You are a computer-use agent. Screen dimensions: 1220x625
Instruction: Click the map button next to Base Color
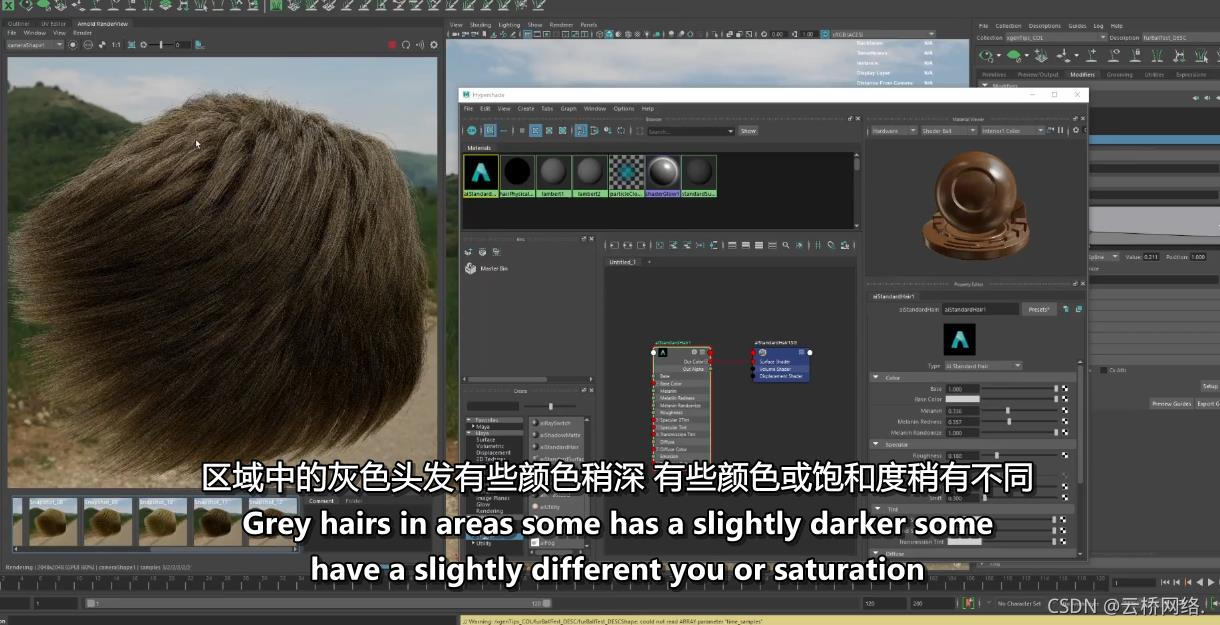click(x=1064, y=399)
